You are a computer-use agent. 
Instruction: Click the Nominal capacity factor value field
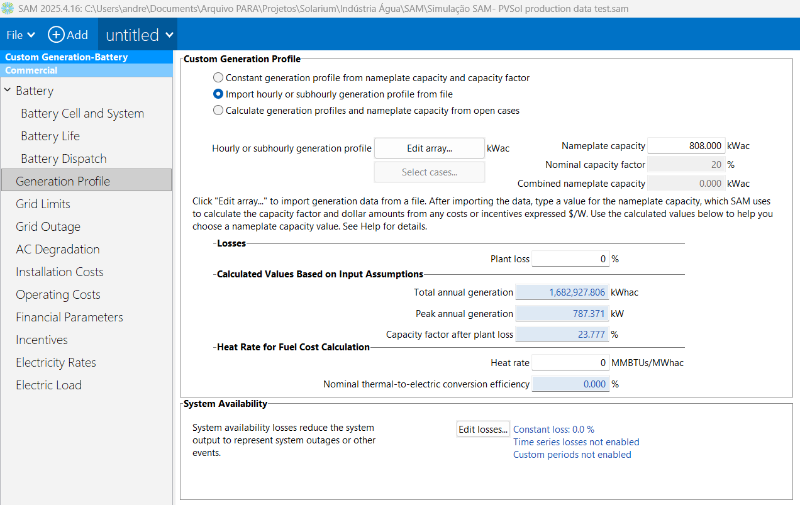[x=686, y=165]
